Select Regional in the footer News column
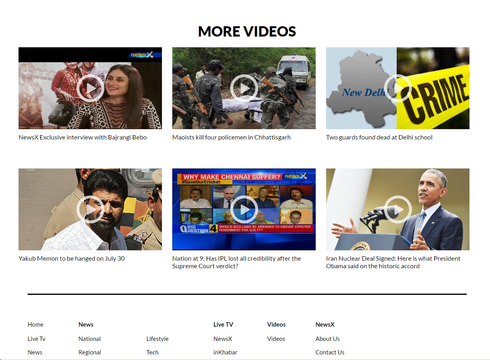The width and height of the screenshot is (490, 360). click(90, 352)
